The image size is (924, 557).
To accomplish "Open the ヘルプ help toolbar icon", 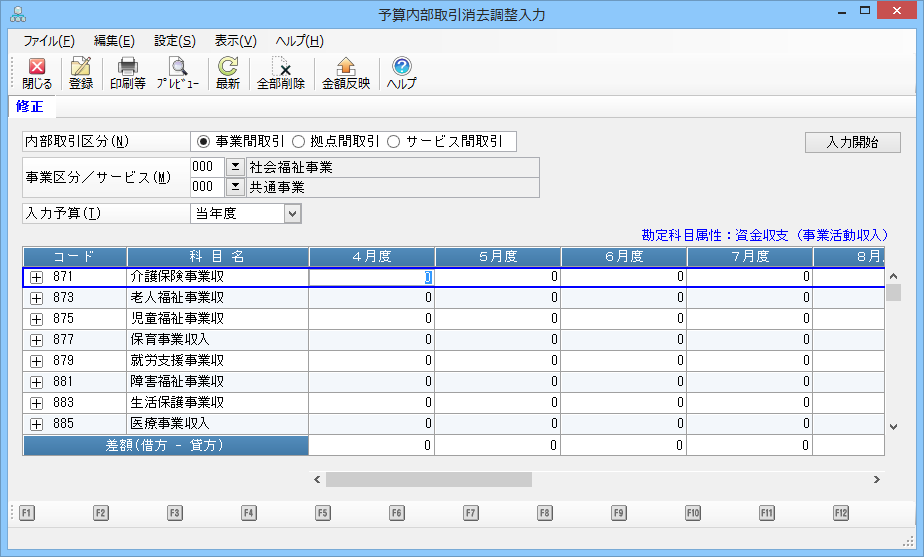I will [x=402, y=73].
